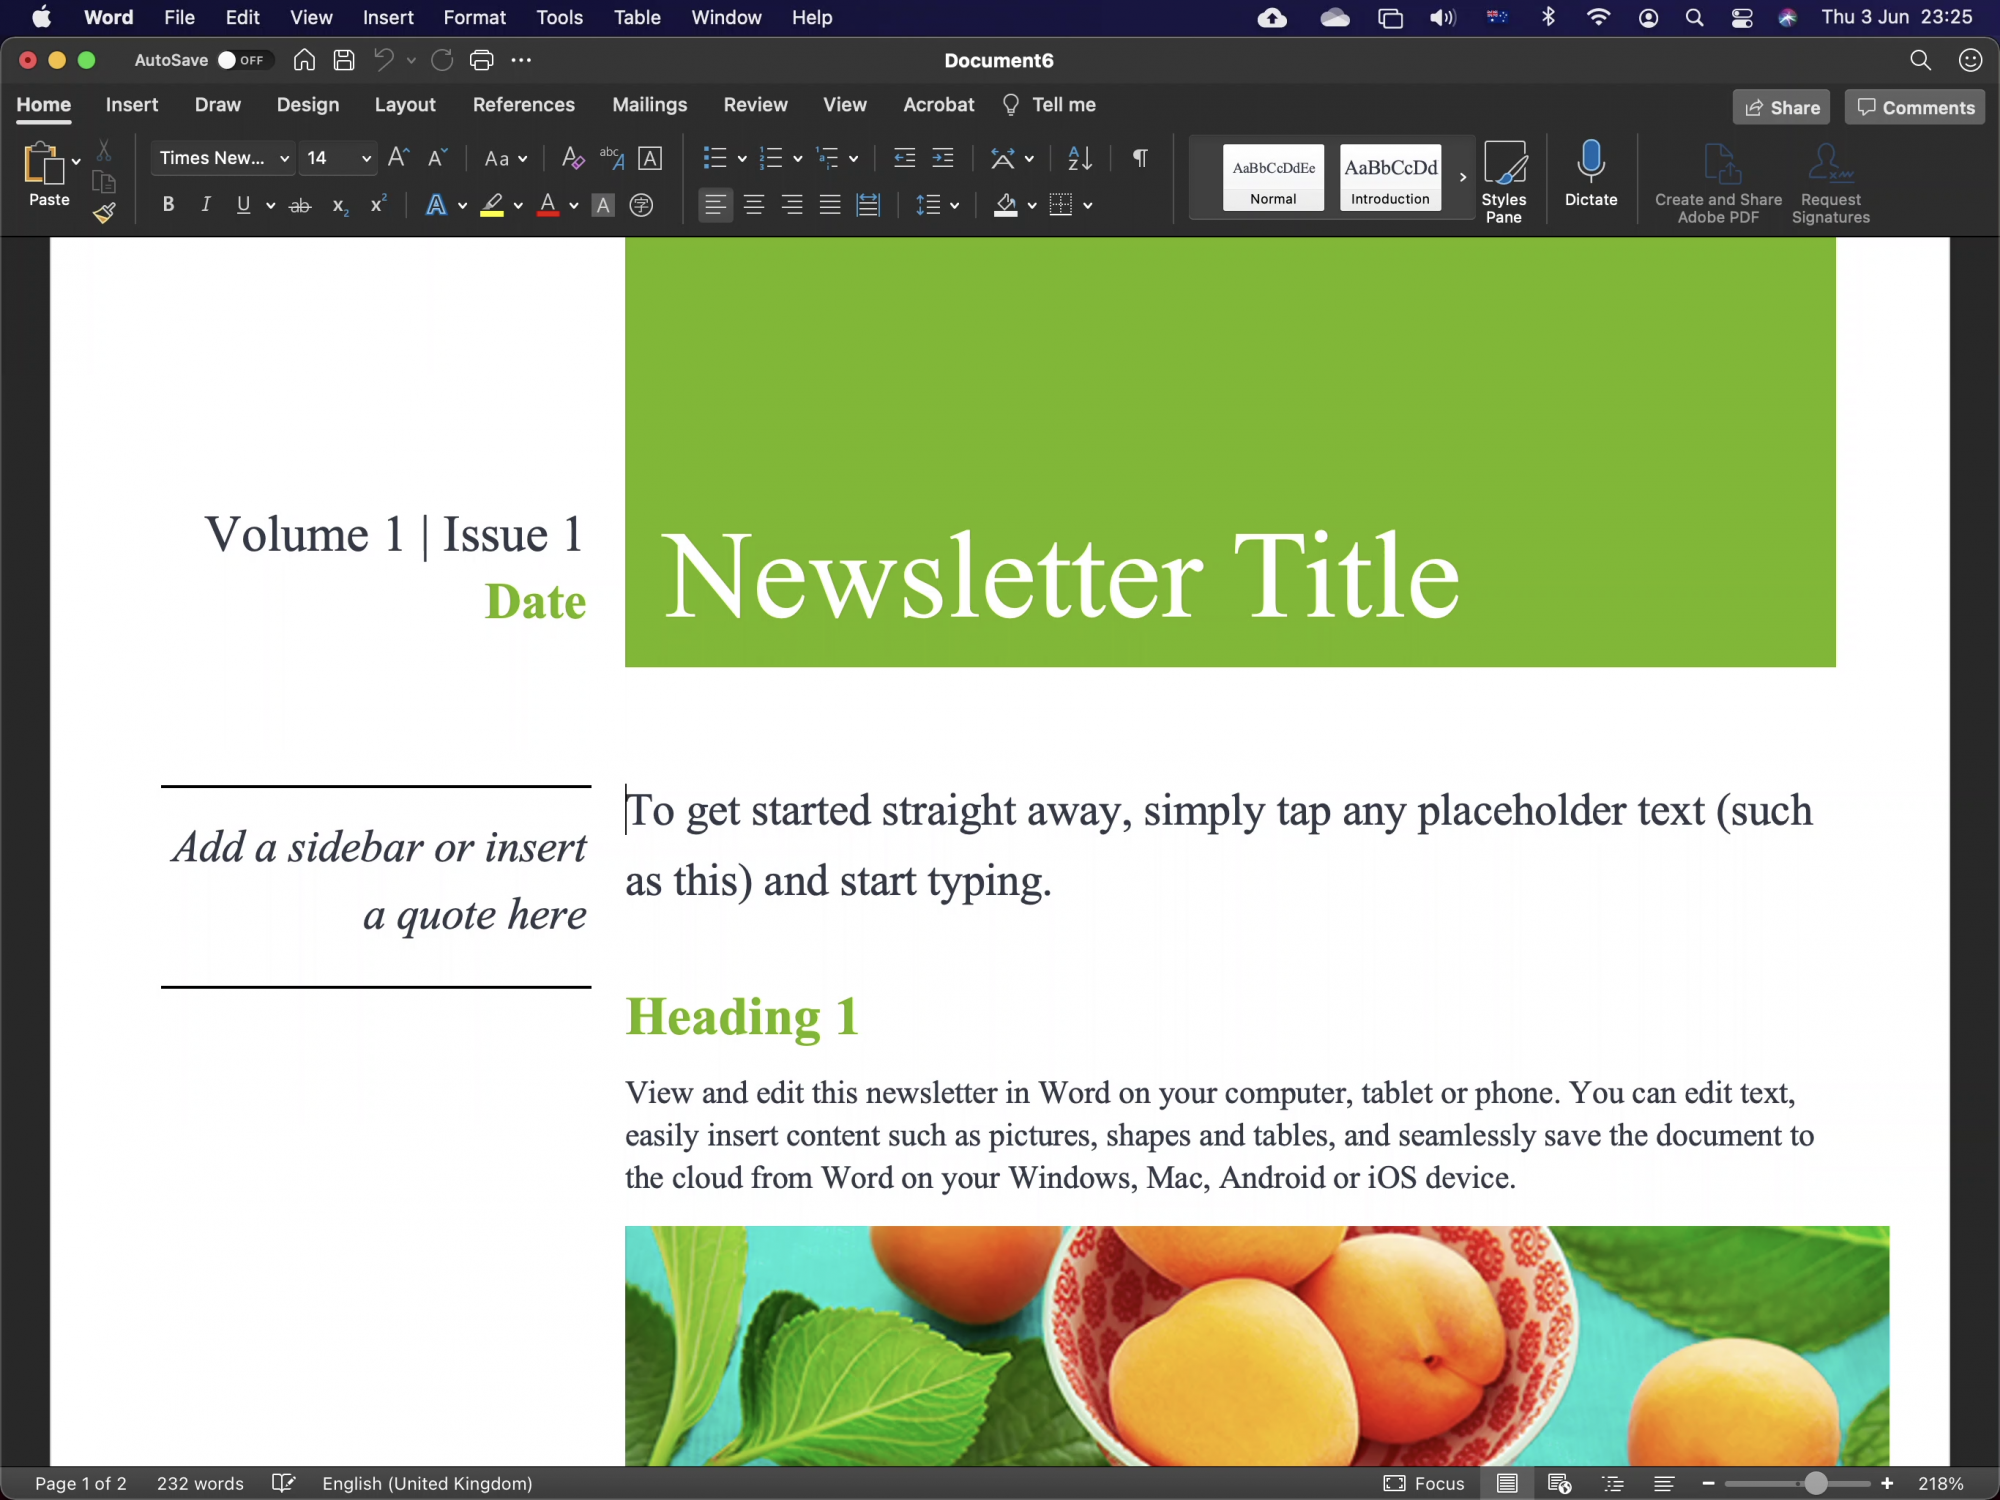2000x1500 pixels.
Task: Increase paragraph indent
Action: tap(943, 158)
